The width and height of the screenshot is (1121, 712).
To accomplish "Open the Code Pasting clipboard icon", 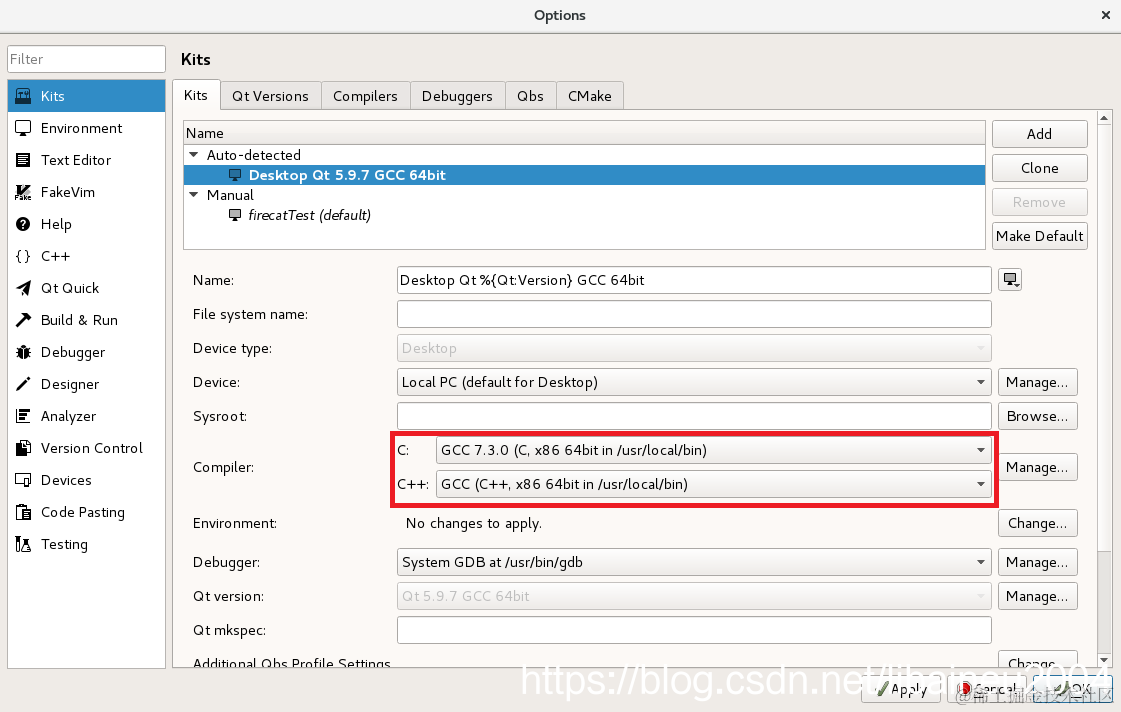I will [x=23, y=512].
